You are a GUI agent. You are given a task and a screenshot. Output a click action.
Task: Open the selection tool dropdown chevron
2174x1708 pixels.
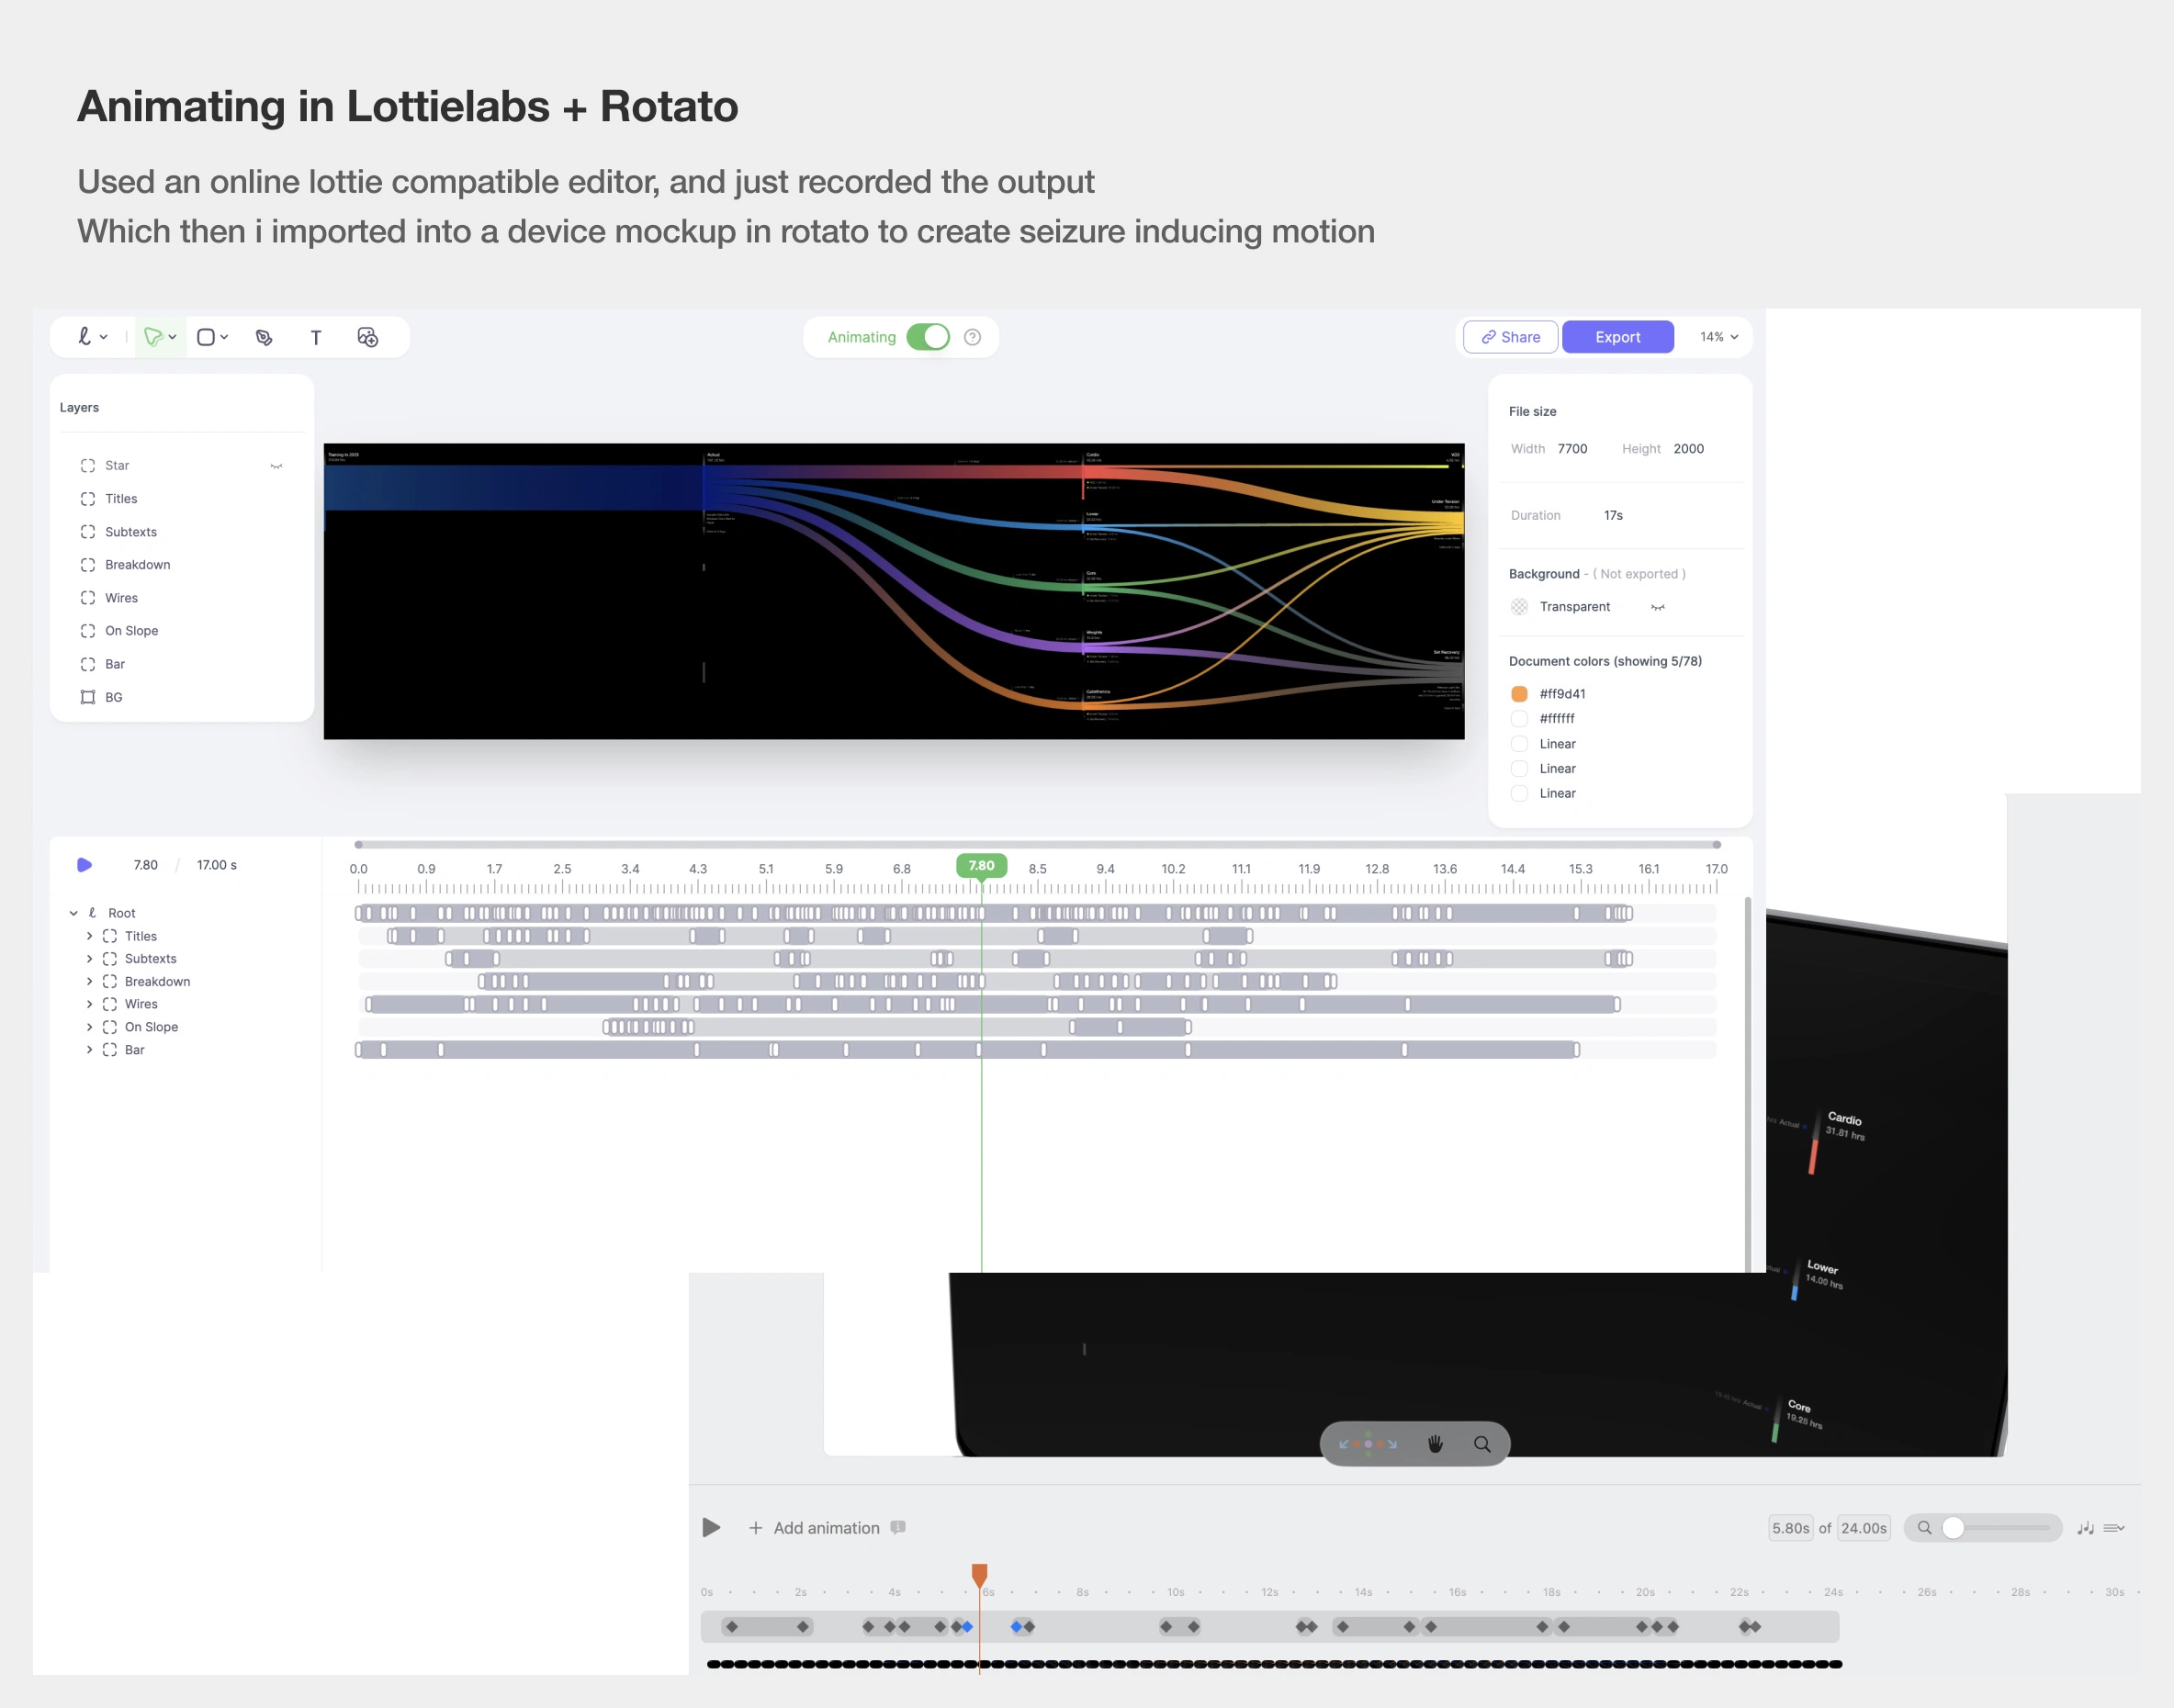coord(173,337)
